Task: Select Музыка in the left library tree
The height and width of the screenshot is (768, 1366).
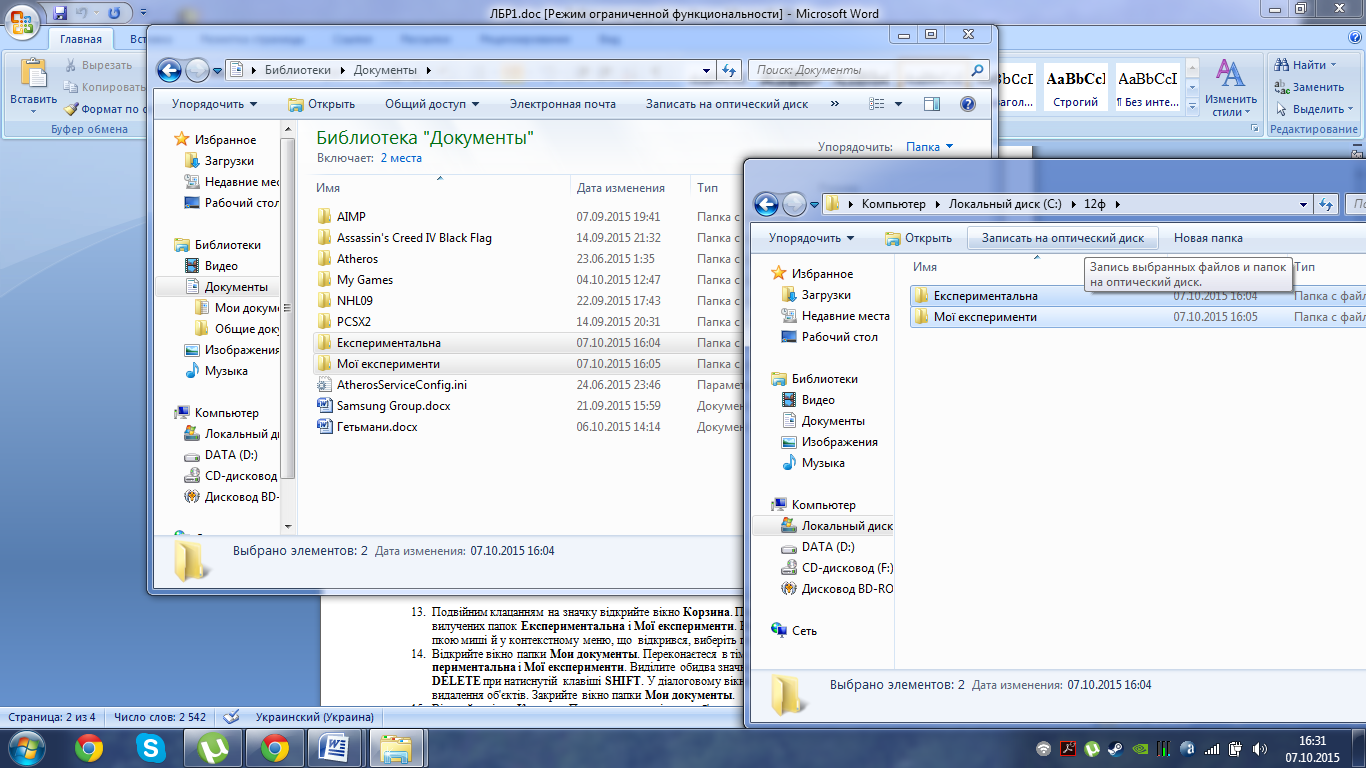Action: (226, 371)
